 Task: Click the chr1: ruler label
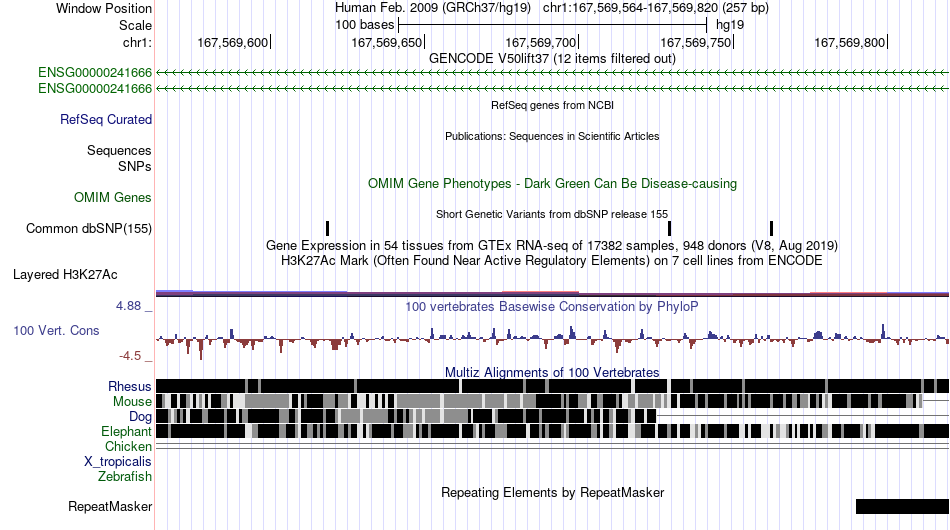pyautogui.click(x=137, y=42)
